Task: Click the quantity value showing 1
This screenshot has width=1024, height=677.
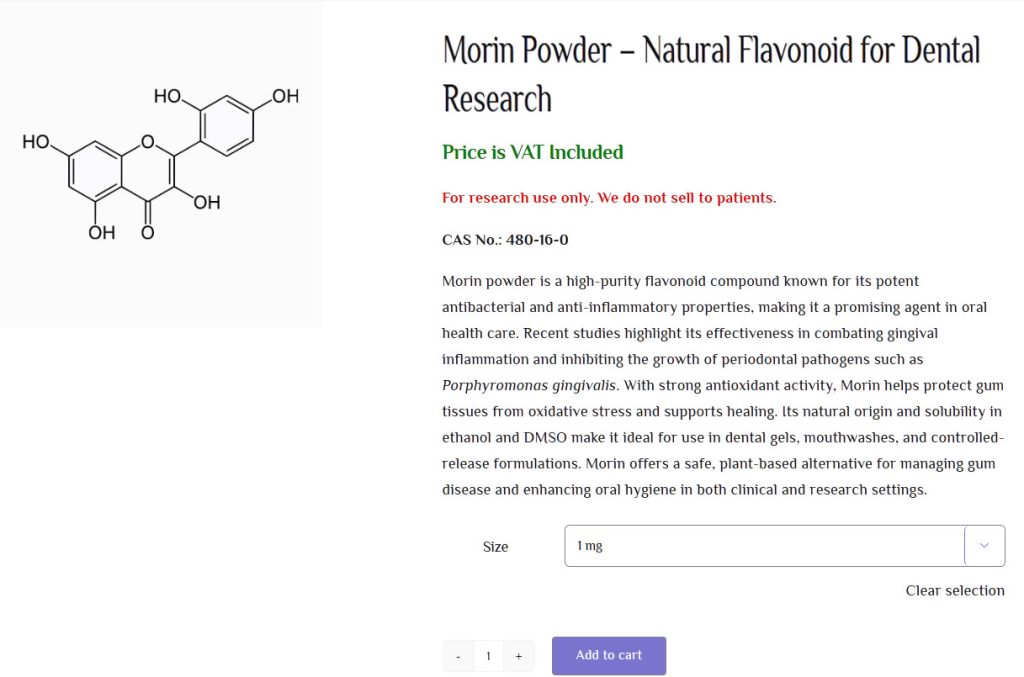Action: [x=488, y=655]
